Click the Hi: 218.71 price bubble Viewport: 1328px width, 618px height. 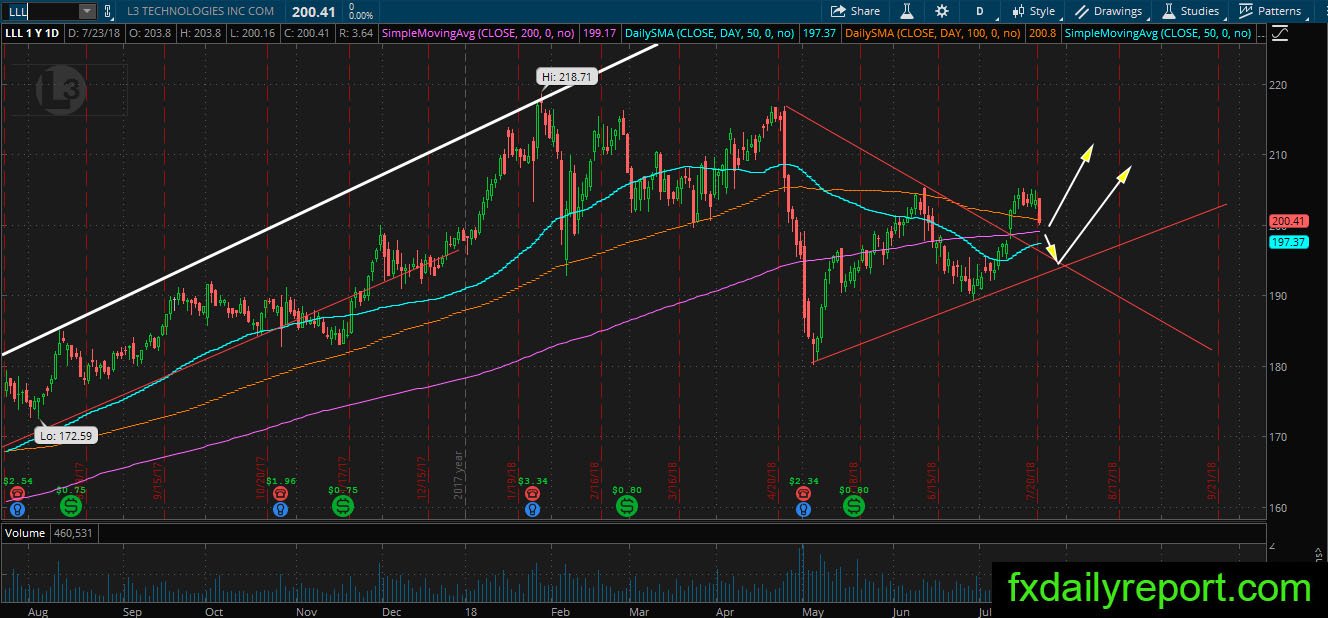[x=568, y=76]
